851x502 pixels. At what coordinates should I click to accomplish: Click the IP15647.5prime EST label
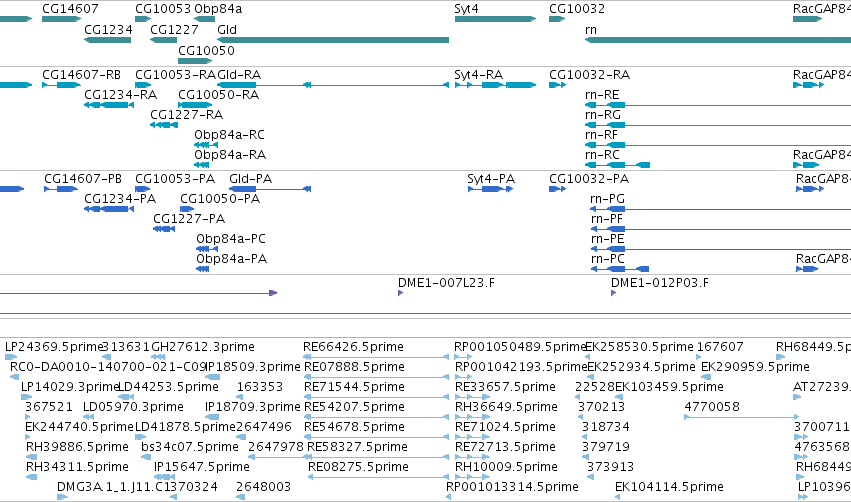coord(201,468)
